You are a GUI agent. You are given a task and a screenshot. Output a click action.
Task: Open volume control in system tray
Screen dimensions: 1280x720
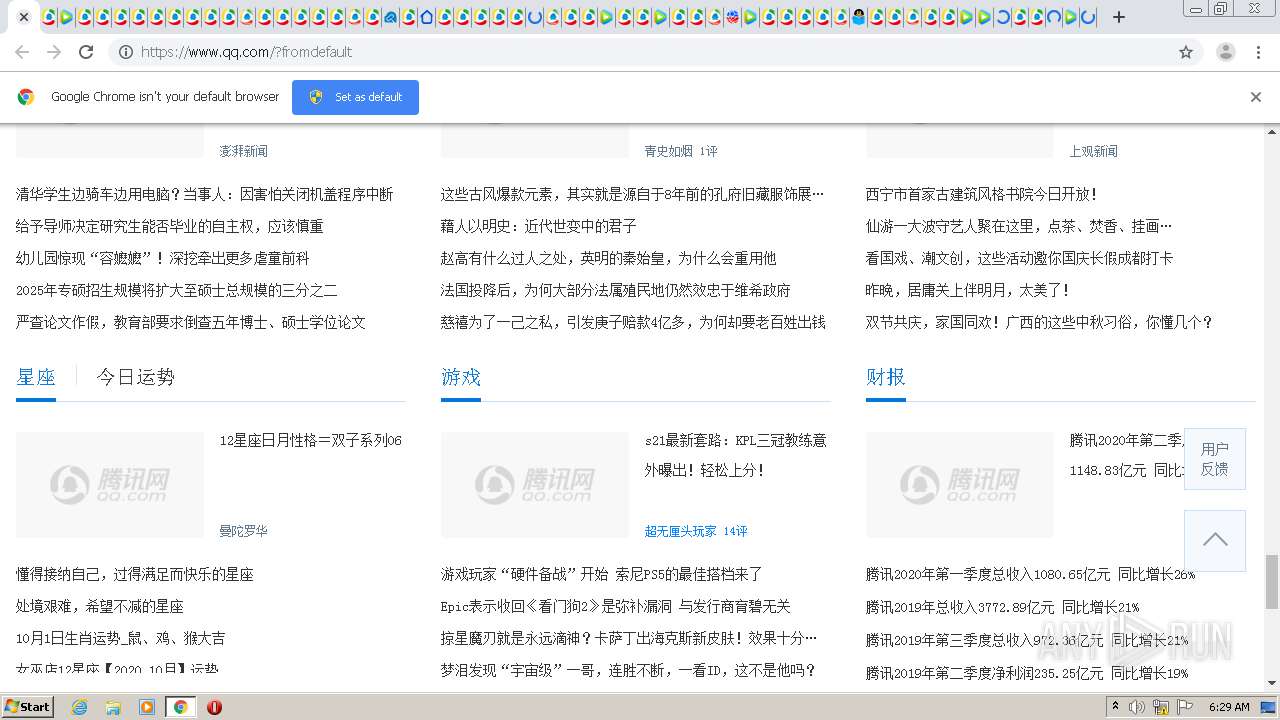pos(1138,707)
